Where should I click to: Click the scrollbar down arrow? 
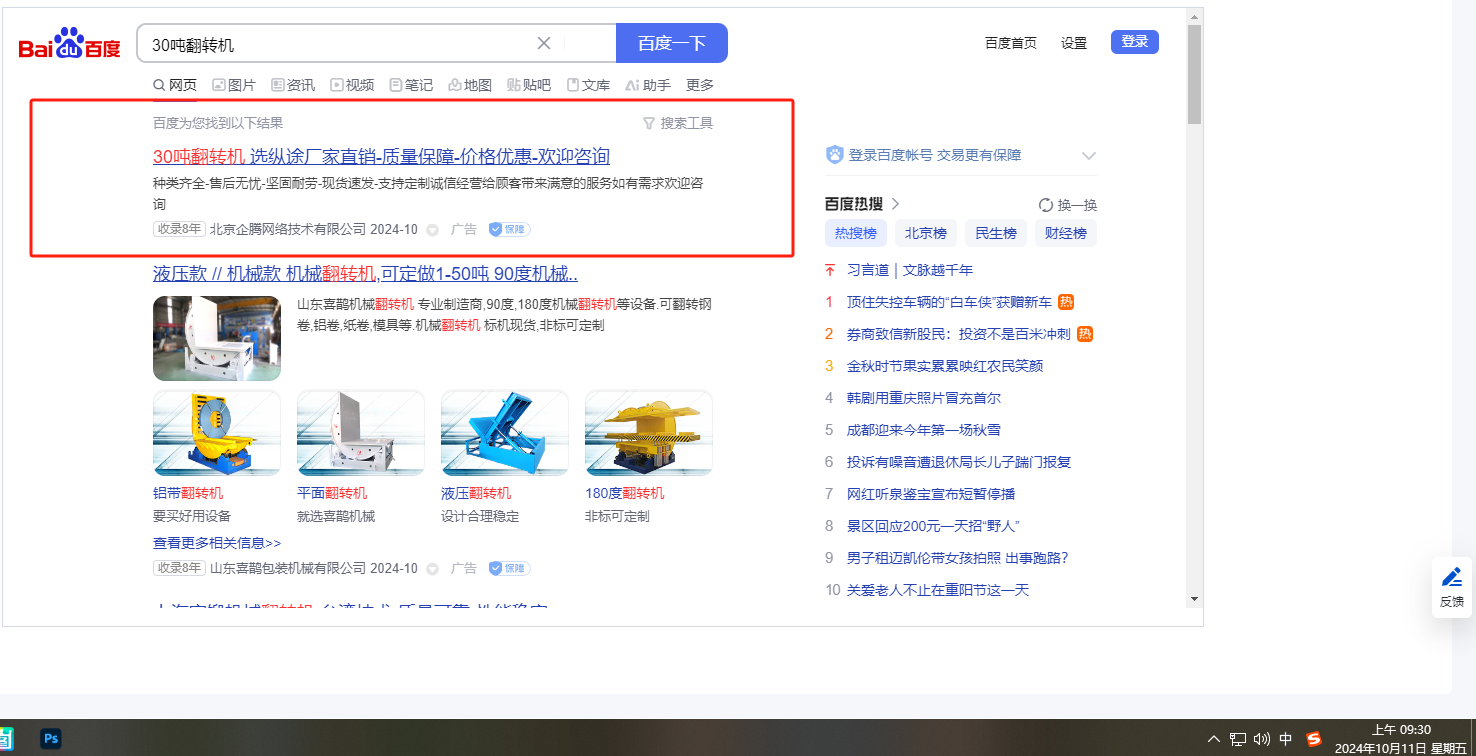1194,599
